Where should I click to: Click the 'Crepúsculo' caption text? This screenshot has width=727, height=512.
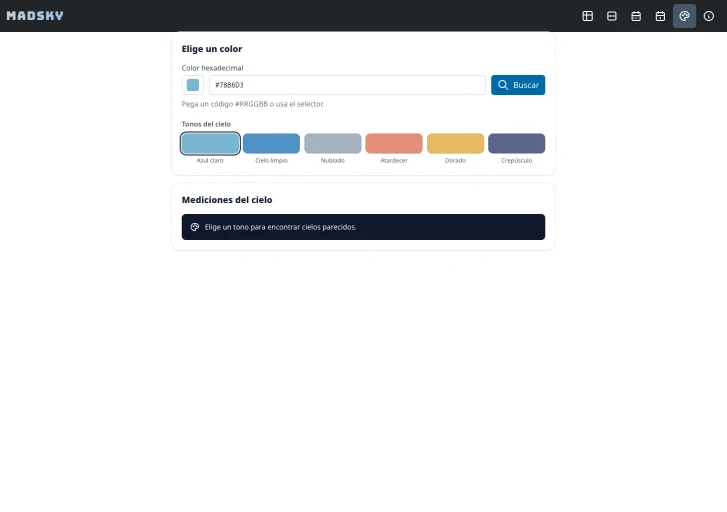point(517,160)
